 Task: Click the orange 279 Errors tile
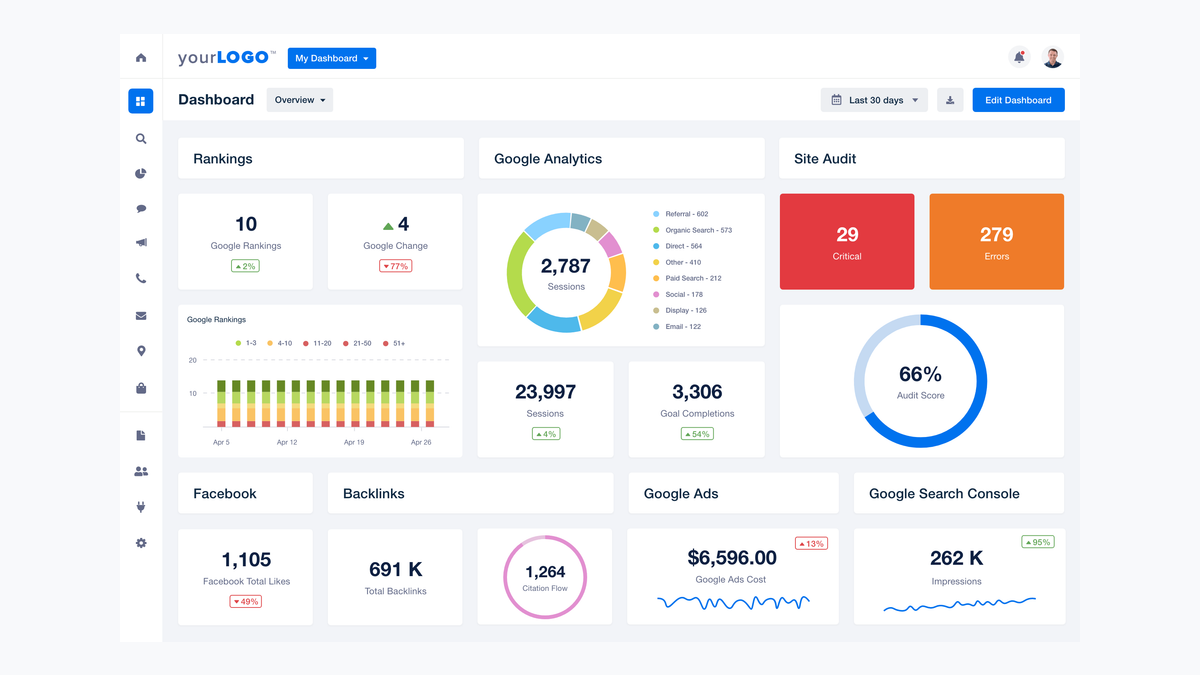(x=997, y=242)
